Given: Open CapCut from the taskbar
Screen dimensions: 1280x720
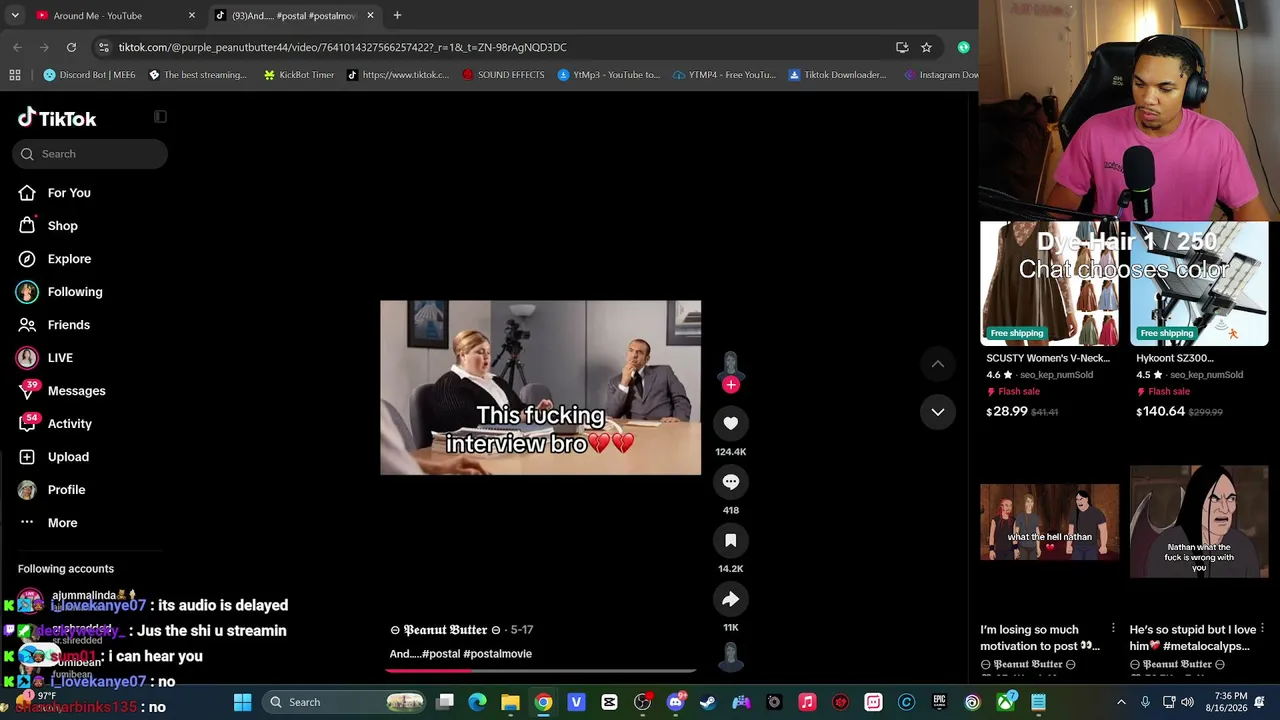Looking at the screenshot, I should (609, 702).
